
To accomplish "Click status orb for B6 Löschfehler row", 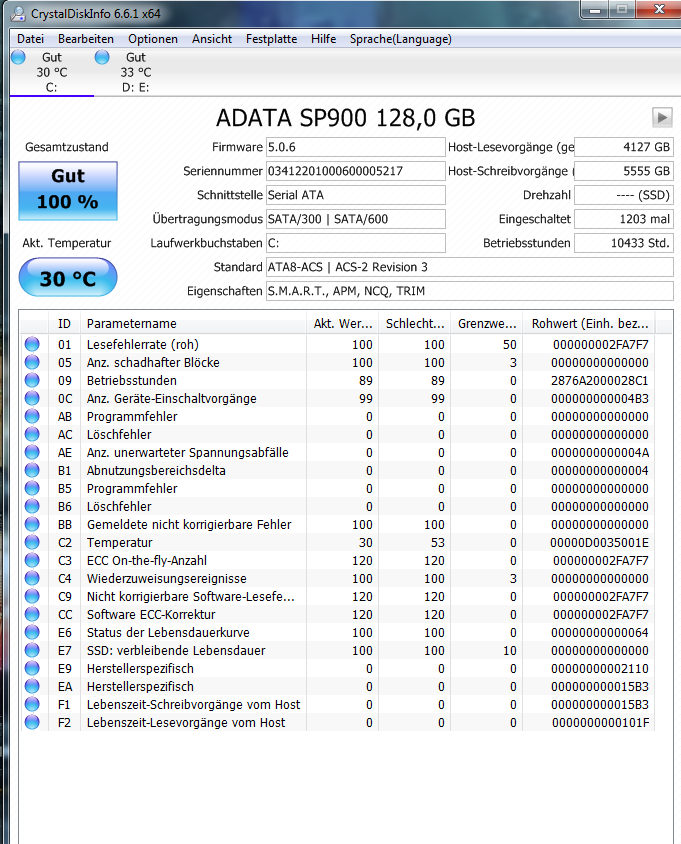I will pyautogui.click(x=32, y=506).
